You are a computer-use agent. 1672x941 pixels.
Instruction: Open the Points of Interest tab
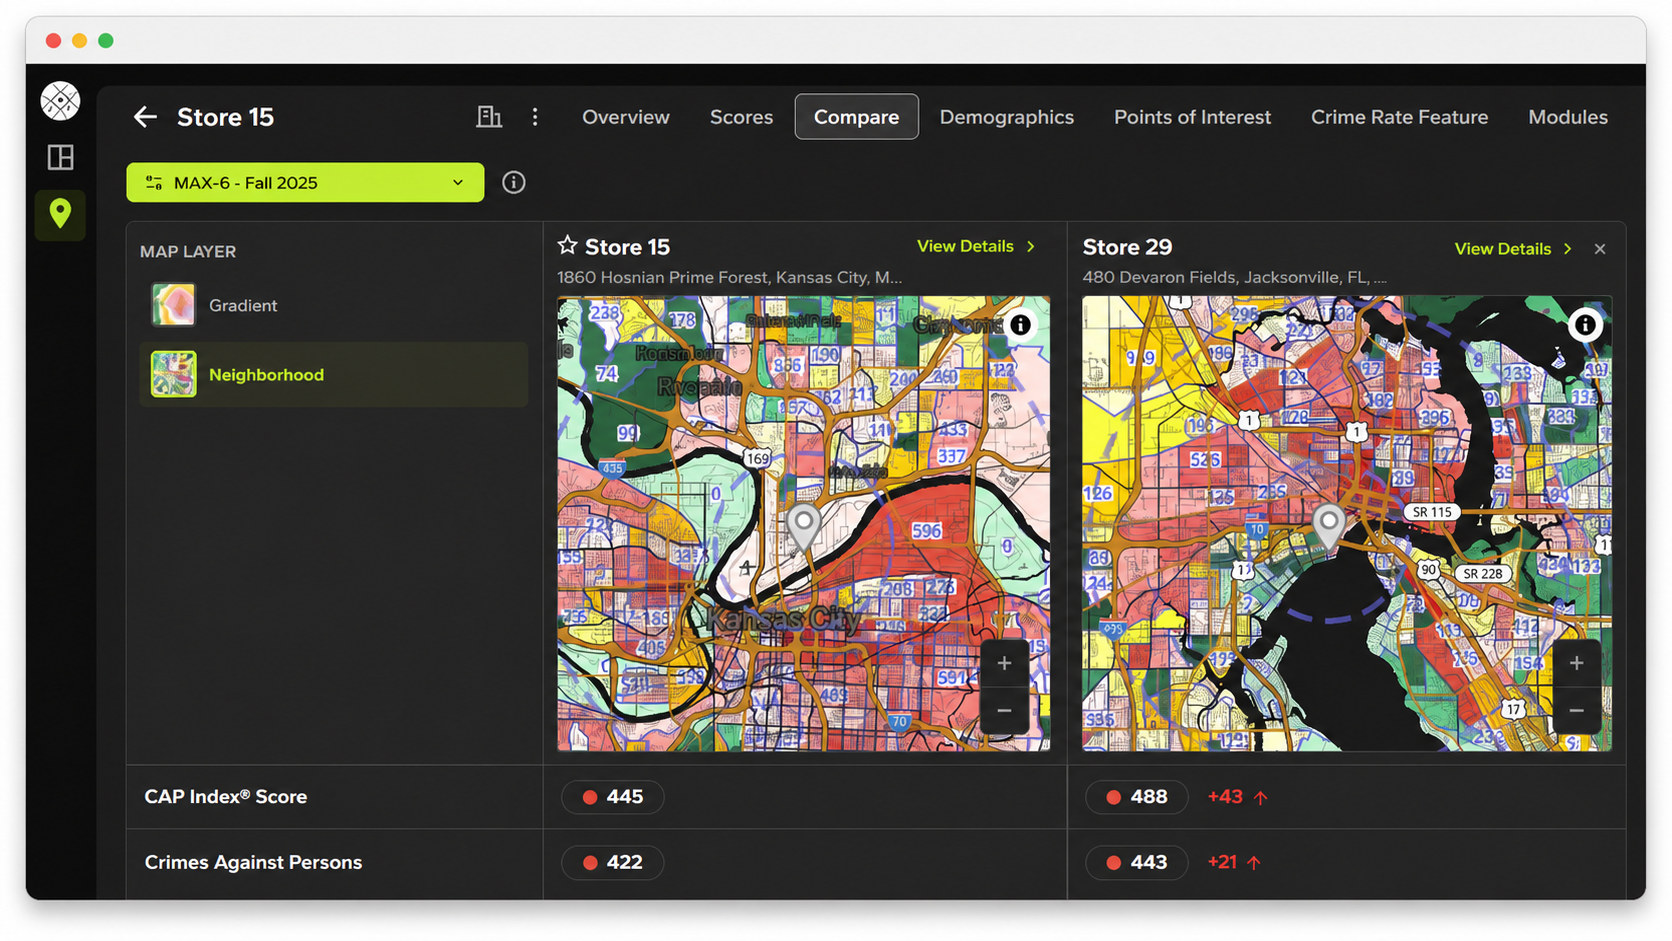click(1192, 117)
